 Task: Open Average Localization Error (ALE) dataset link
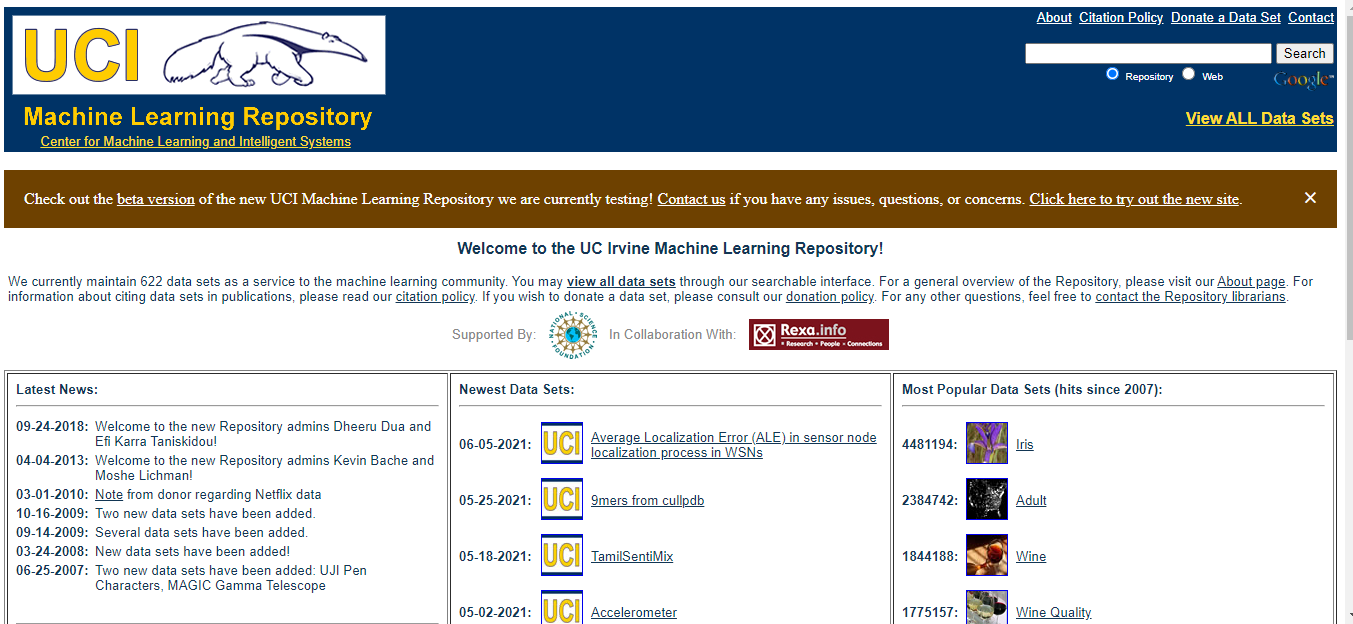pyautogui.click(x=734, y=445)
